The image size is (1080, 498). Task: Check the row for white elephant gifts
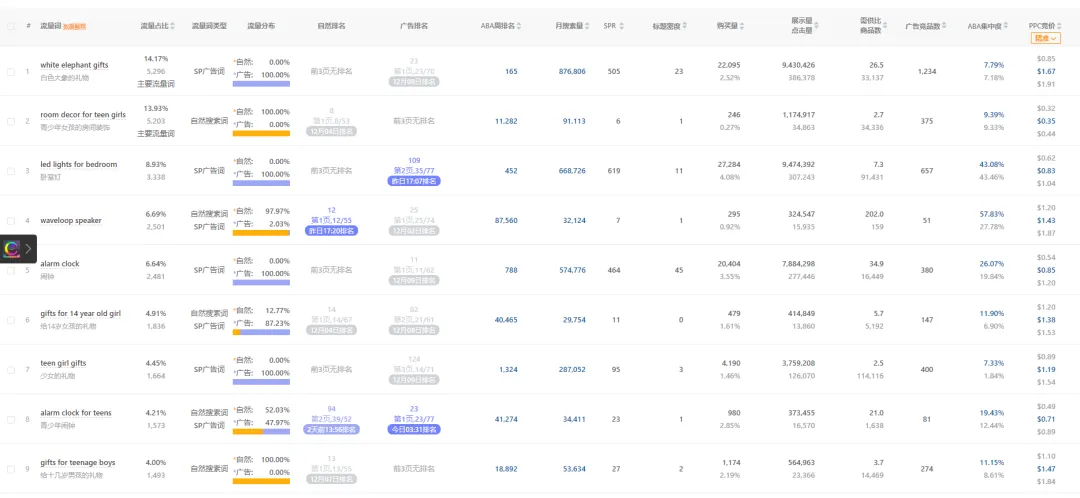(x=11, y=71)
